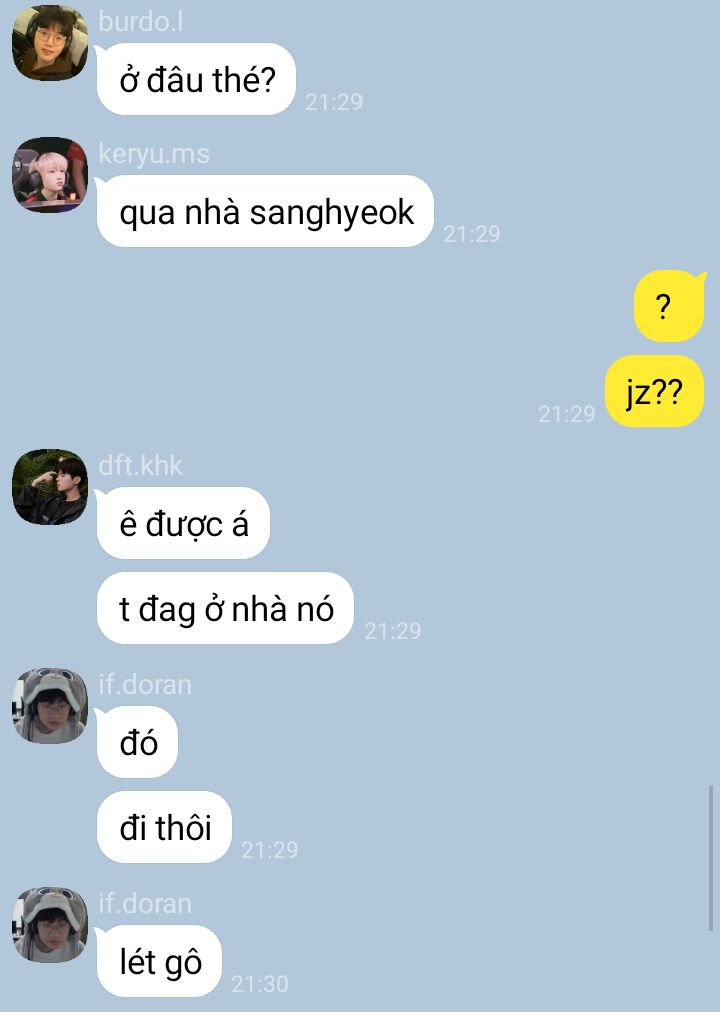Open burdo.l's profile picture

coord(50,43)
